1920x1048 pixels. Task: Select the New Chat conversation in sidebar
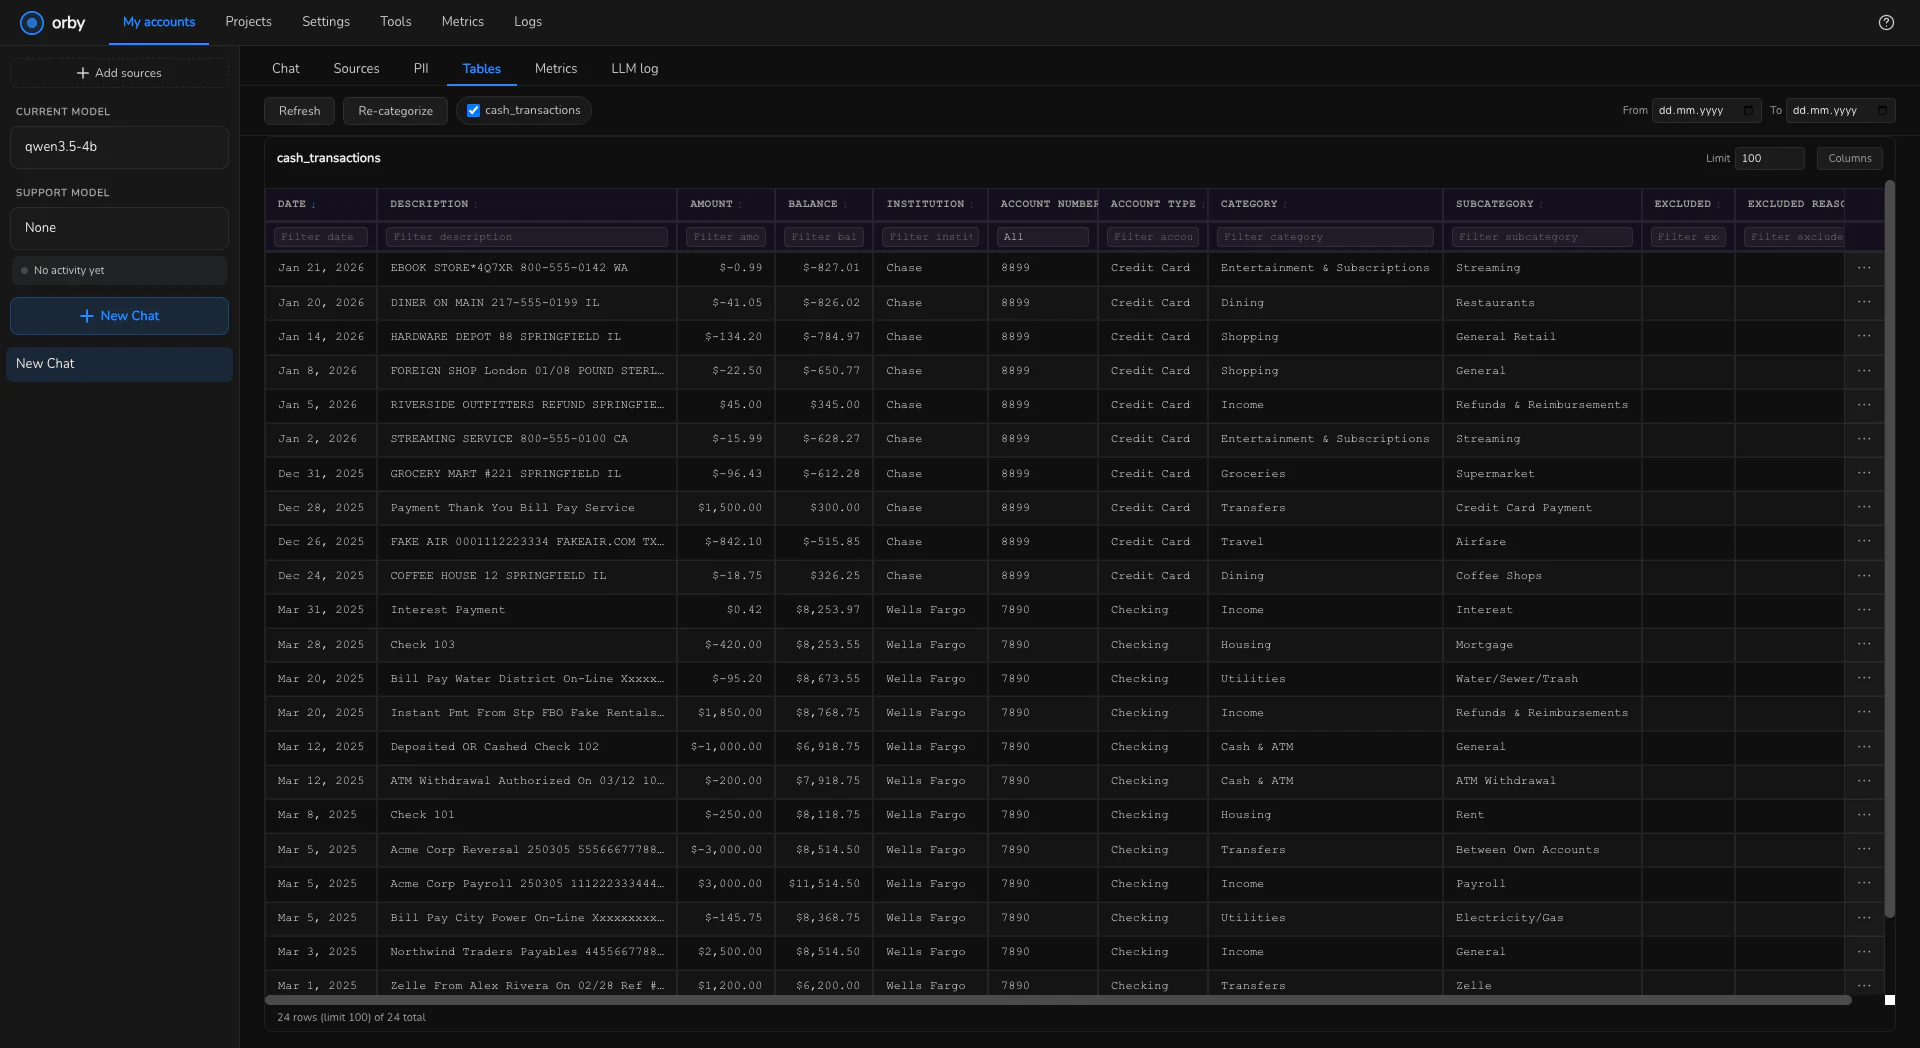[119, 364]
